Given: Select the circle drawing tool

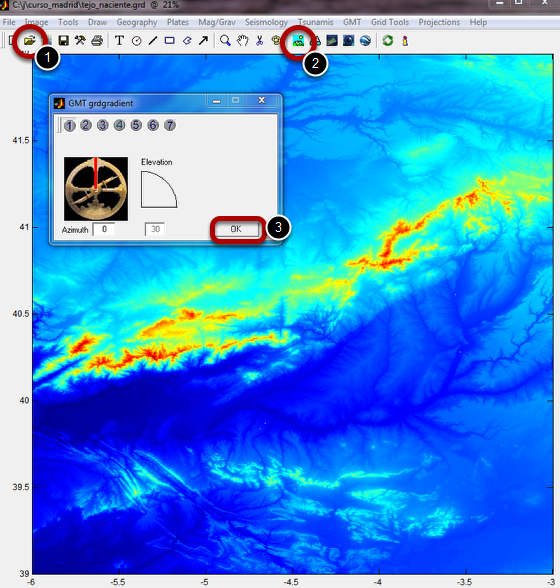Looking at the screenshot, I should [137, 40].
